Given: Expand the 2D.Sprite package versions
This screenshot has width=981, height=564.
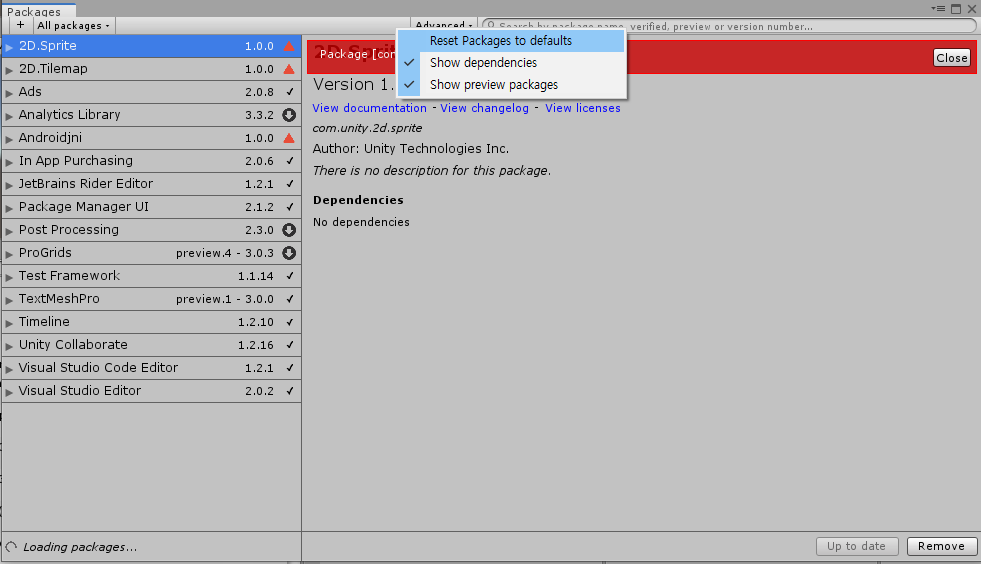Looking at the screenshot, I should [x=9, y=47].
